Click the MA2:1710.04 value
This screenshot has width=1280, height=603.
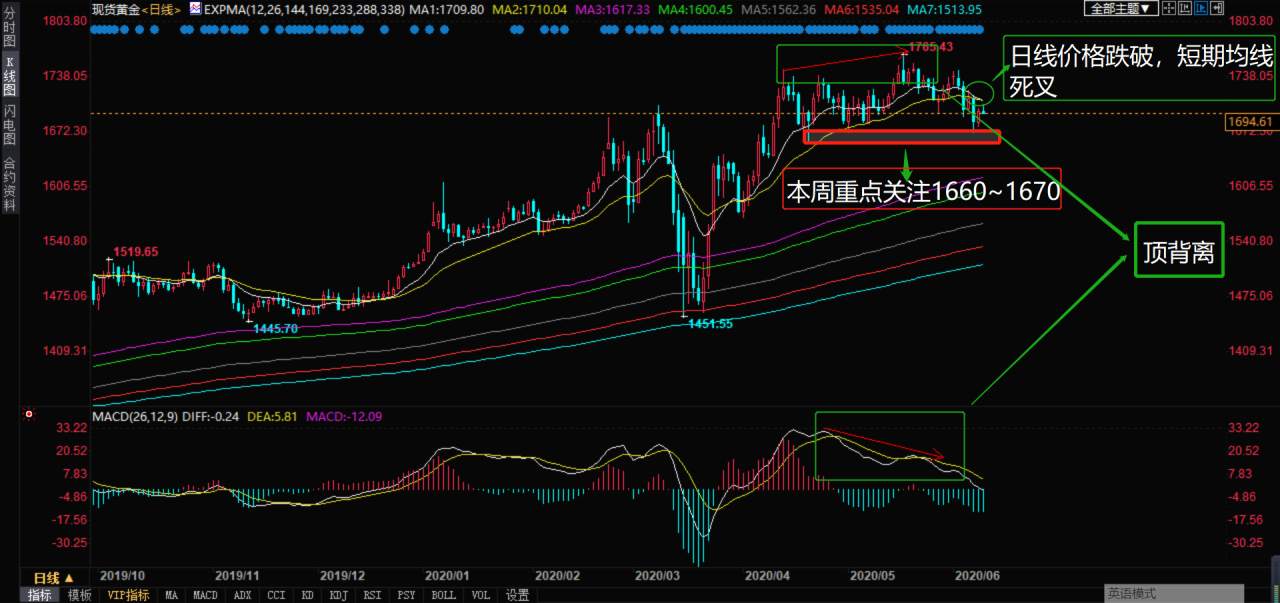point(532,8)
